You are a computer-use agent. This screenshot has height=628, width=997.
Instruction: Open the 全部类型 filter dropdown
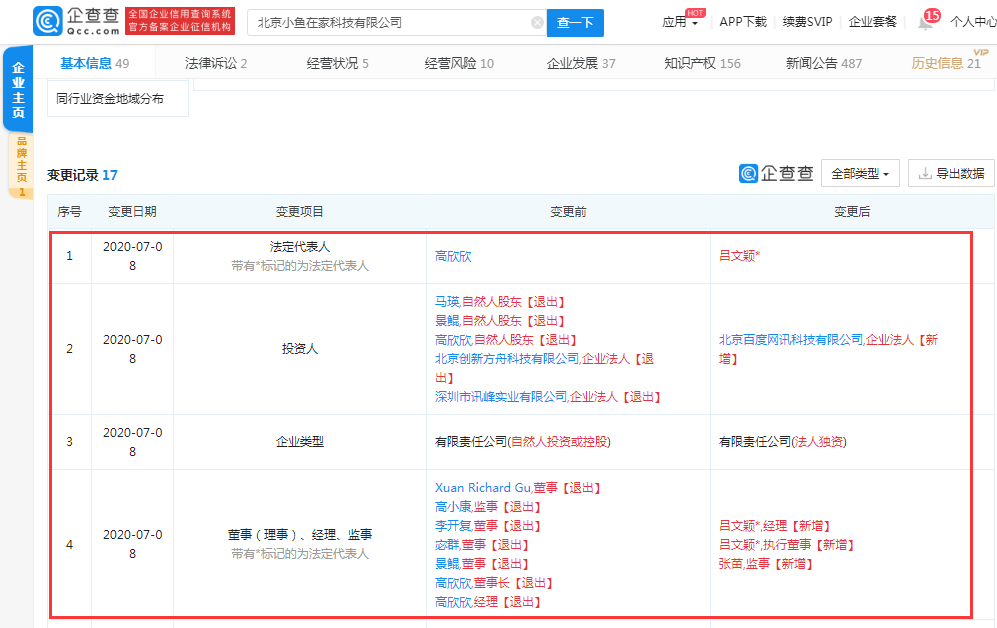click(x=860, y=173)
